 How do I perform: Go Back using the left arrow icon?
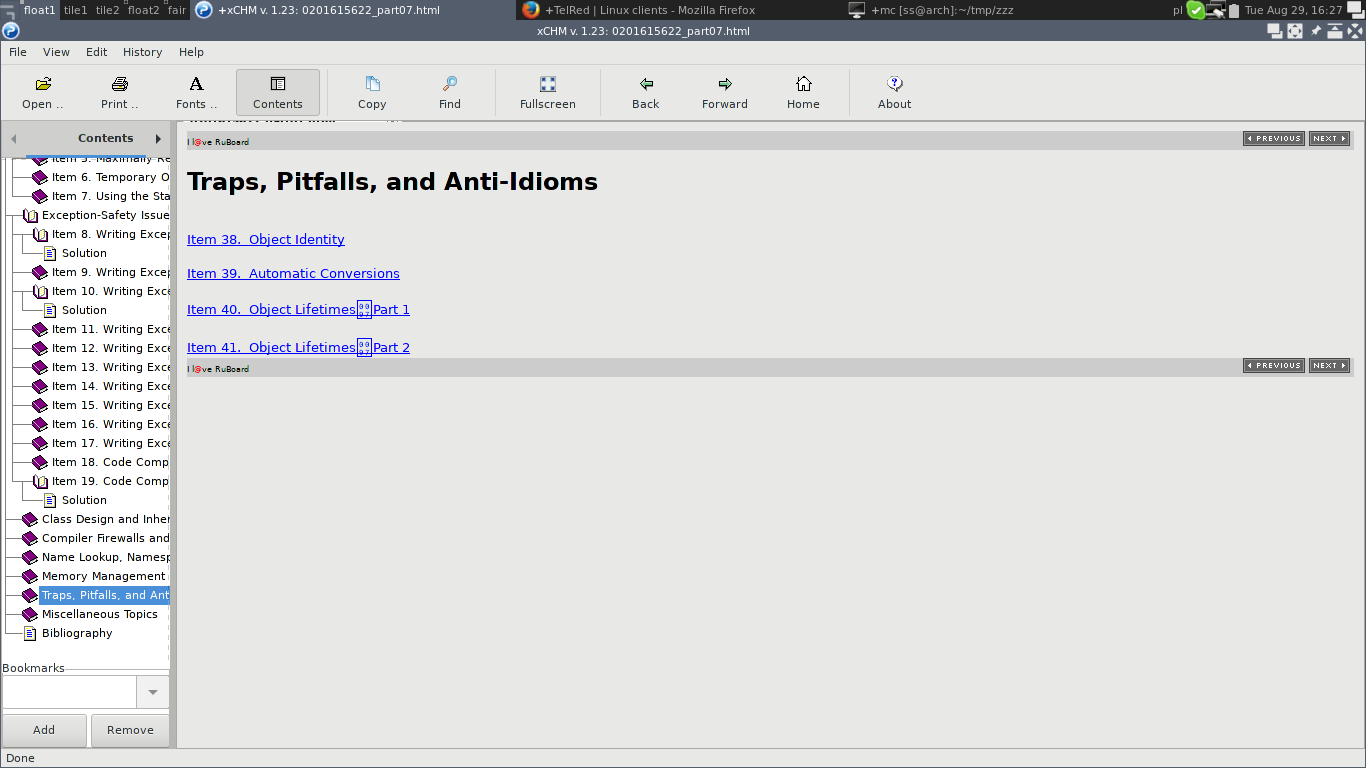point(646,93)
